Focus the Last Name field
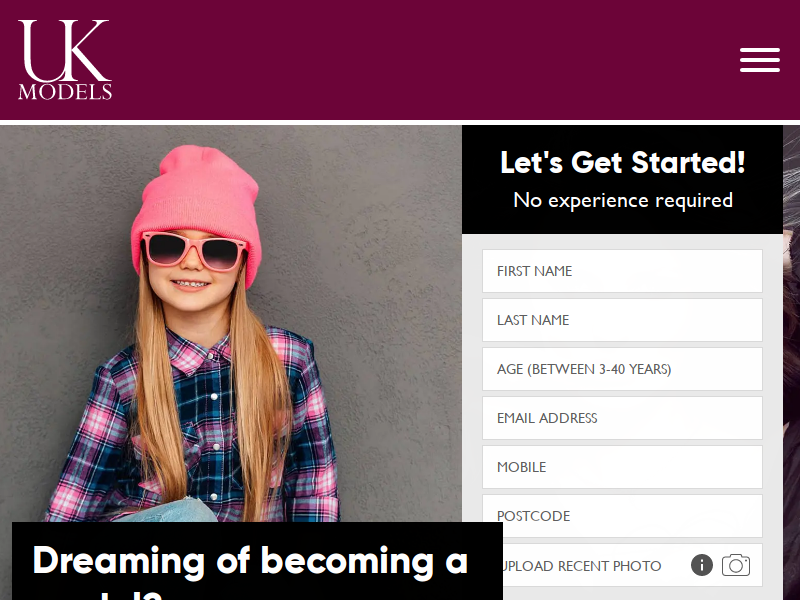This screenshot has width=800, height=600. point(622,320)
